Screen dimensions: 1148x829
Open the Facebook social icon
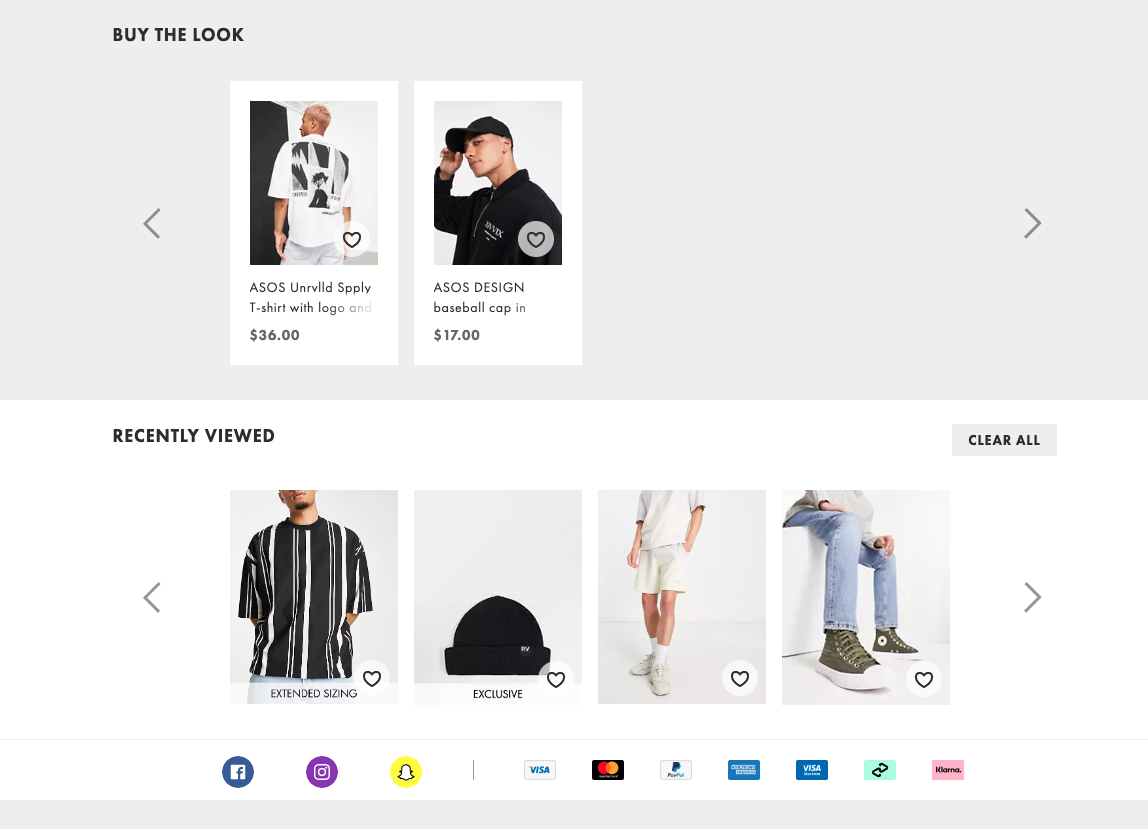click(238, 772)
